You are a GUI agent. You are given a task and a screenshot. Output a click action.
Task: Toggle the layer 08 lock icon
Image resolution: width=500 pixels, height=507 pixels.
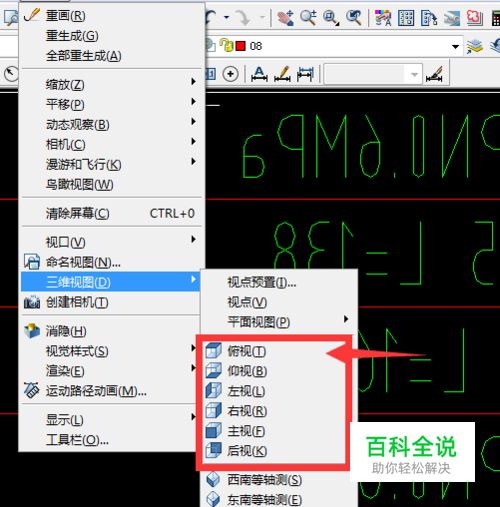tap(227, 46)
